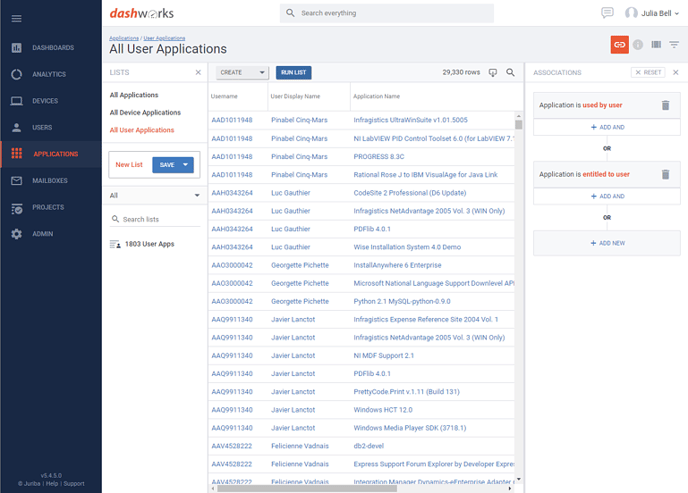This screenshot has width=688, height=493.
Task: Add AND under 'used by user'
Action: (x=607, y=127)
